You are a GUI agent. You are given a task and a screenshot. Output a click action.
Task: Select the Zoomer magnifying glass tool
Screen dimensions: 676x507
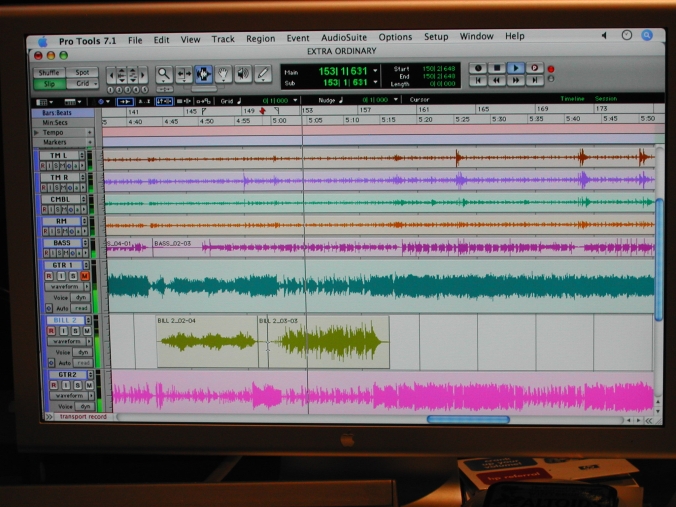163,75
